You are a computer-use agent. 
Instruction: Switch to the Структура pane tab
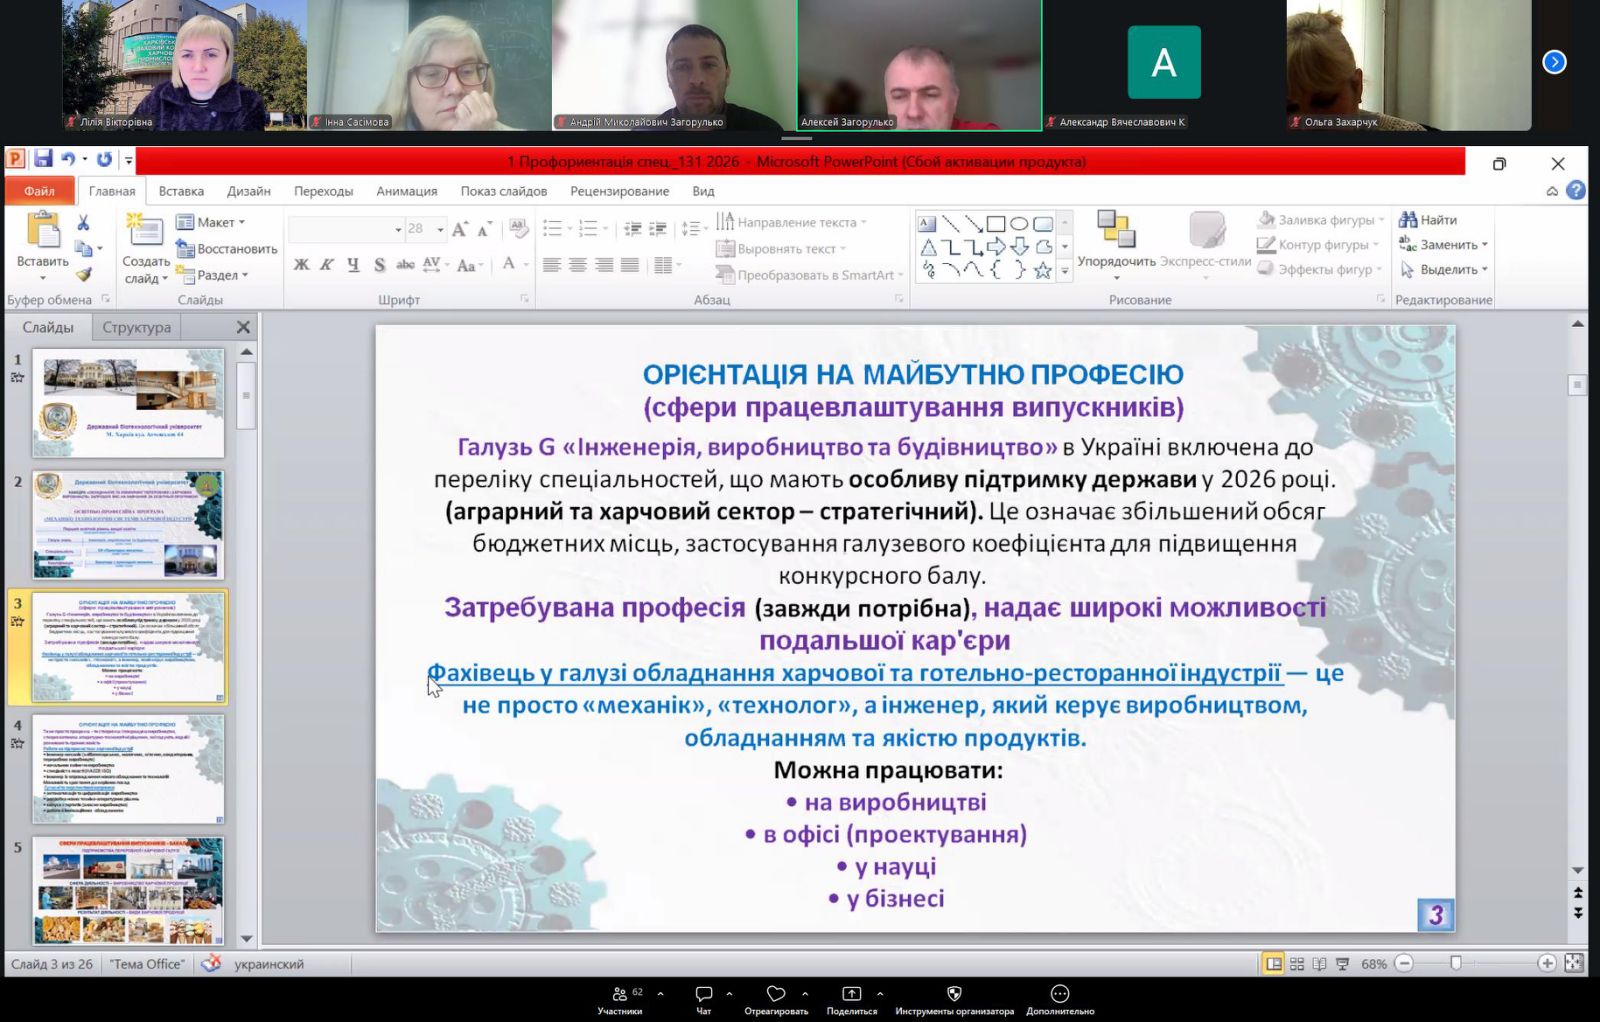(x=137, y=327)
